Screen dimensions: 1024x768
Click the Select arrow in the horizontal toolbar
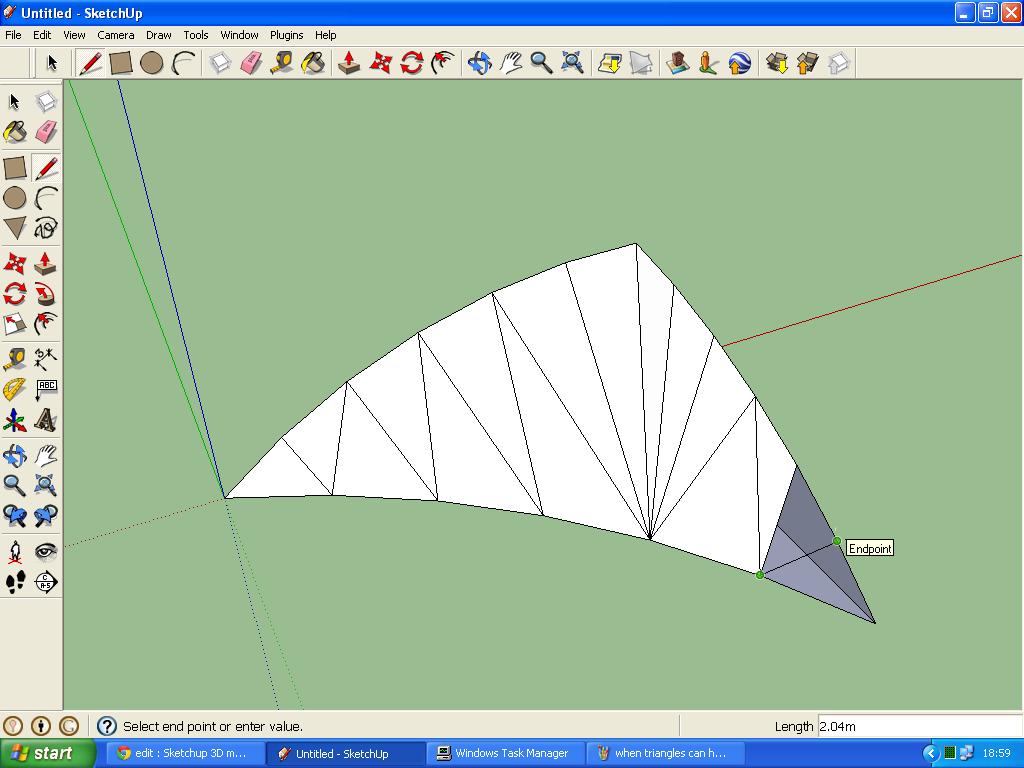(x=52, y=63)
